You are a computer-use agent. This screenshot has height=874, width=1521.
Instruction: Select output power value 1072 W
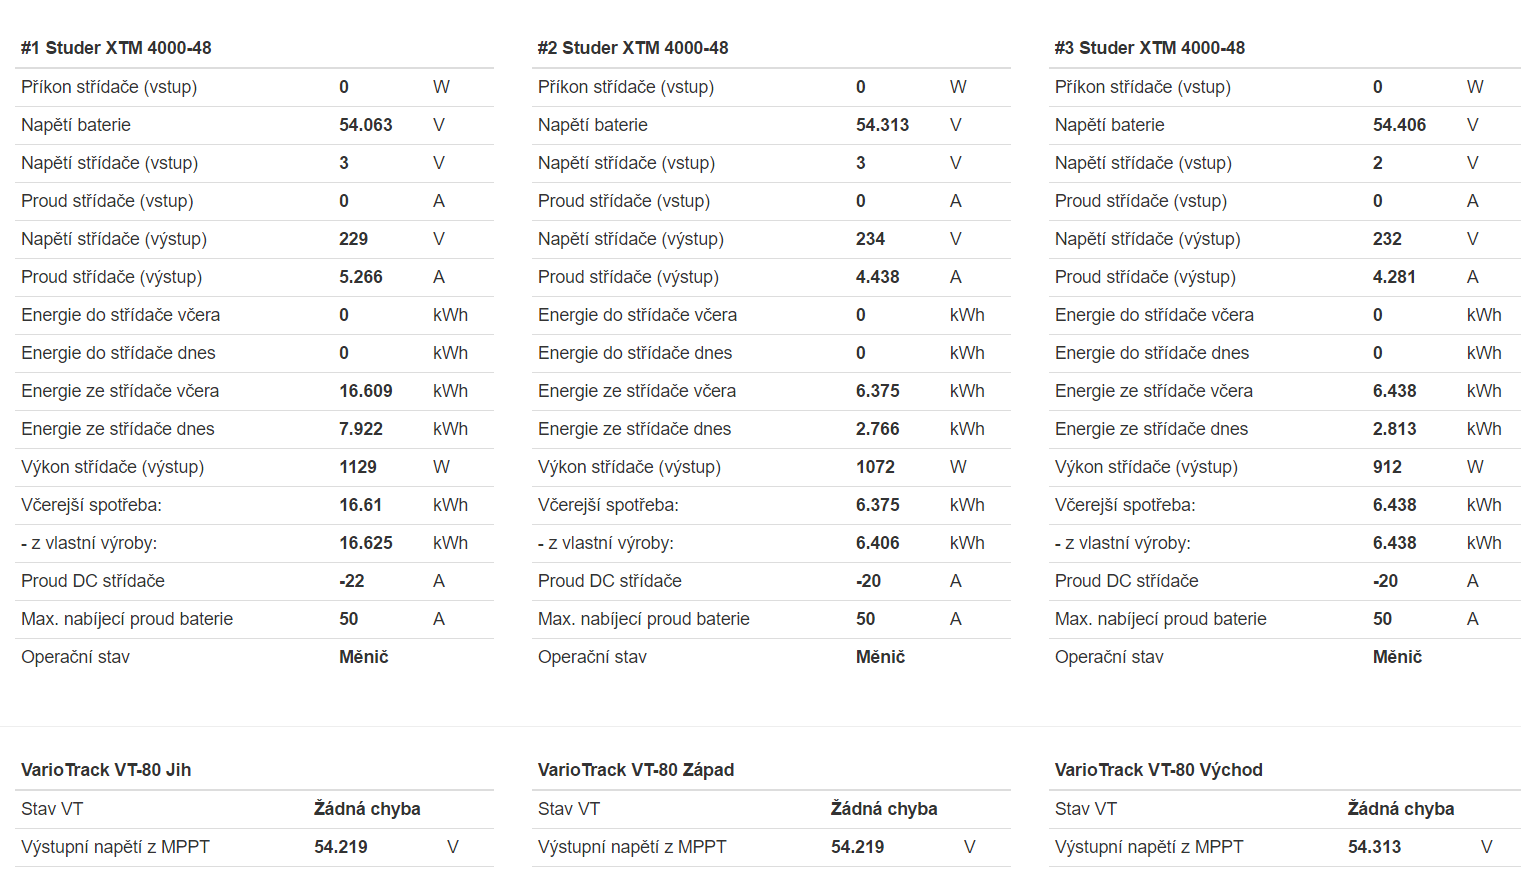point(875,467)
